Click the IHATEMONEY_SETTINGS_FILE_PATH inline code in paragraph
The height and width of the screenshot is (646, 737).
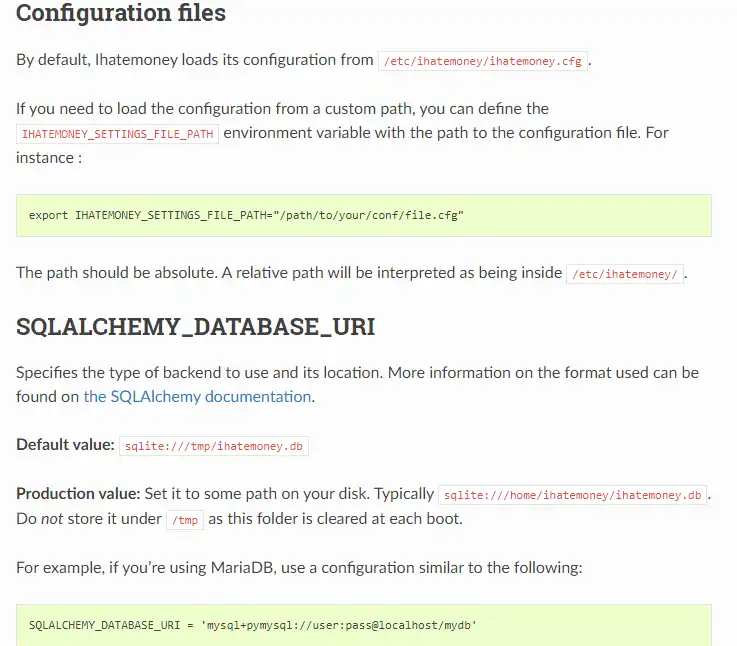pos(118,134)
